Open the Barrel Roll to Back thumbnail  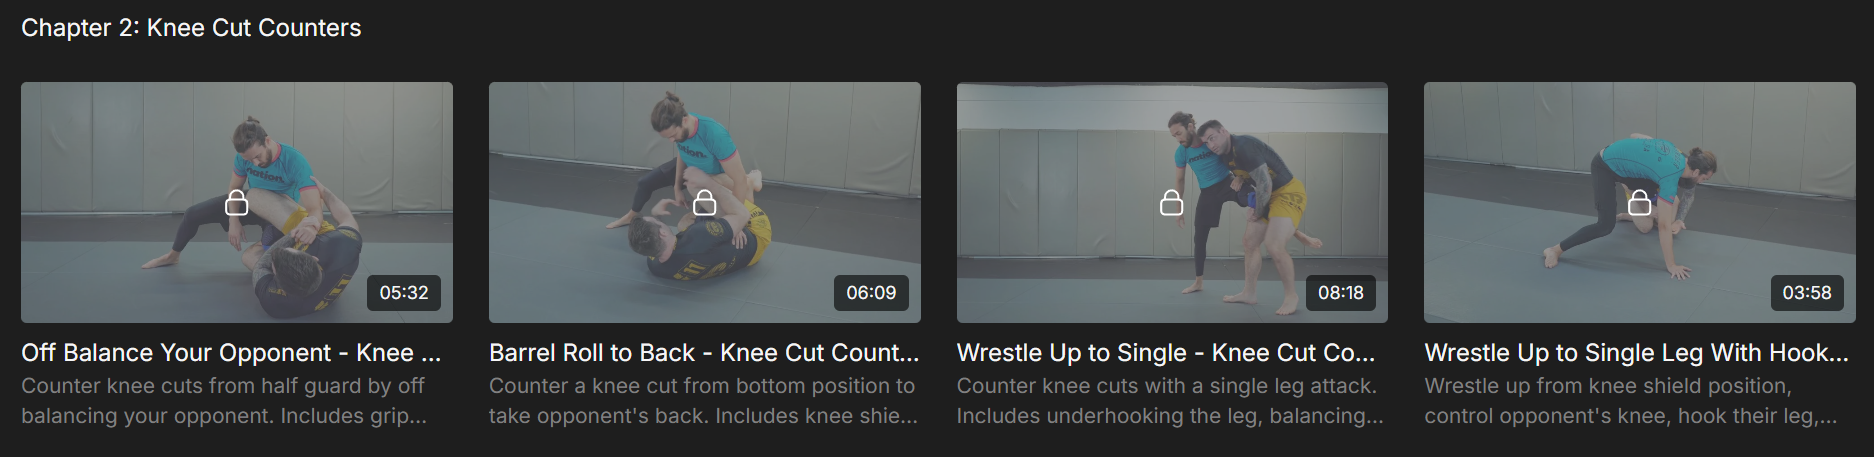coord(705,202)
